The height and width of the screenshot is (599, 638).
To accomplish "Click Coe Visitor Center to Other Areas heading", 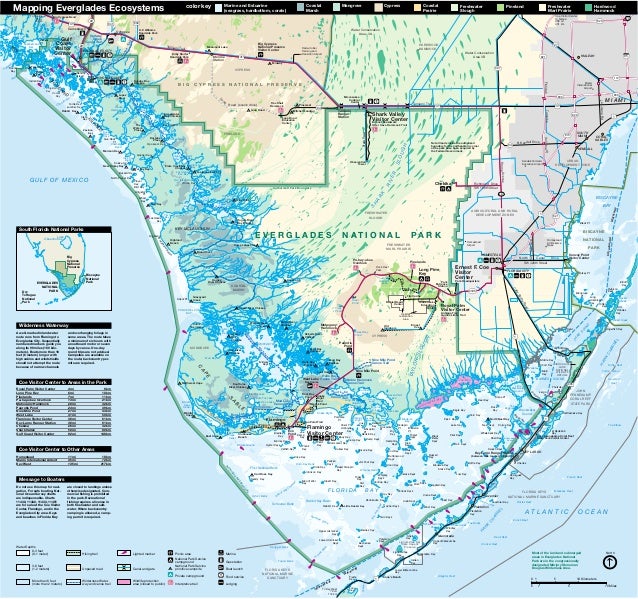I will [64, 449].
